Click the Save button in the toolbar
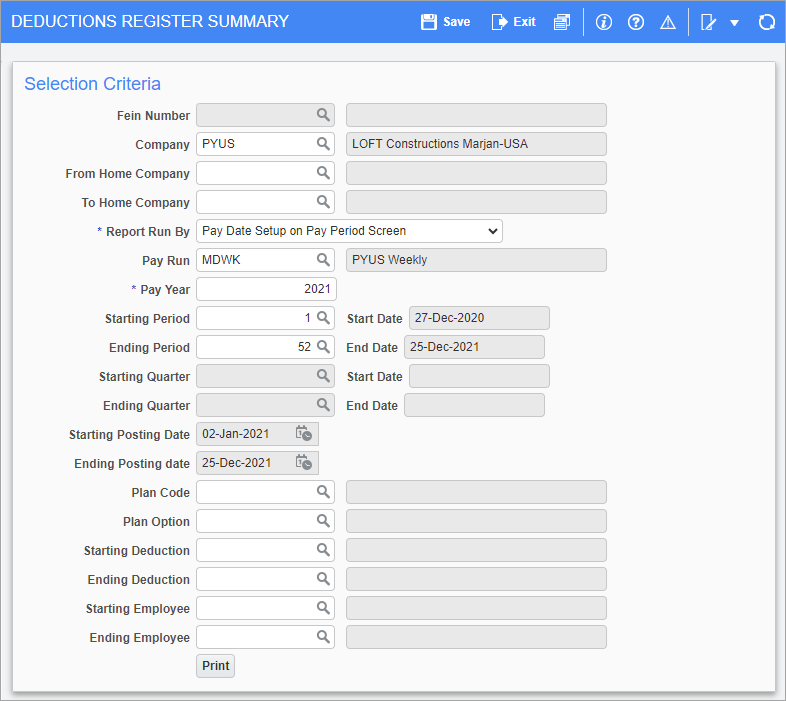This screenshot has height=701, width=786. tap(445, 22)
